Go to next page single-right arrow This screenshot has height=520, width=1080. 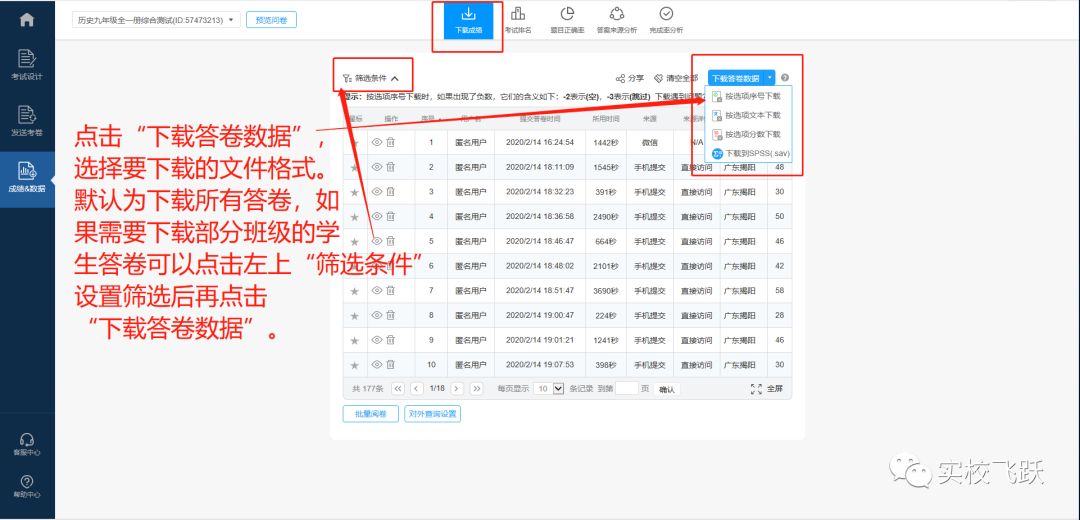pos(457,388)
